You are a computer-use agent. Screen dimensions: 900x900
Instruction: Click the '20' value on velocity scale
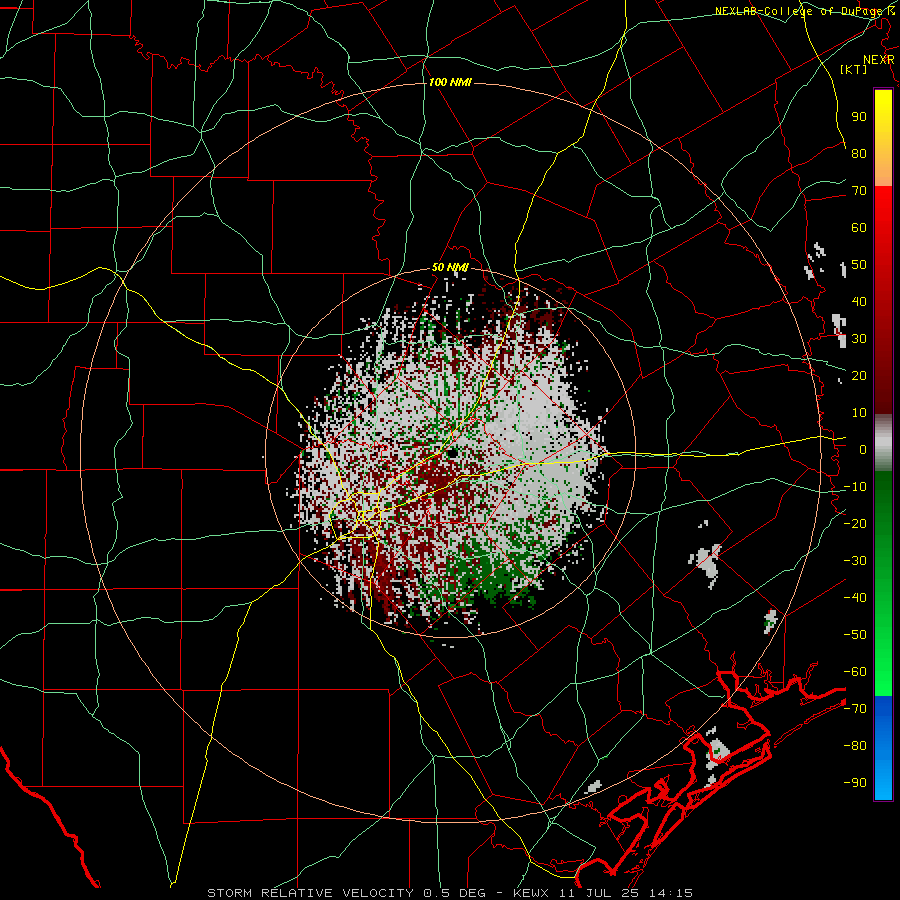click(x=859, y=375)
